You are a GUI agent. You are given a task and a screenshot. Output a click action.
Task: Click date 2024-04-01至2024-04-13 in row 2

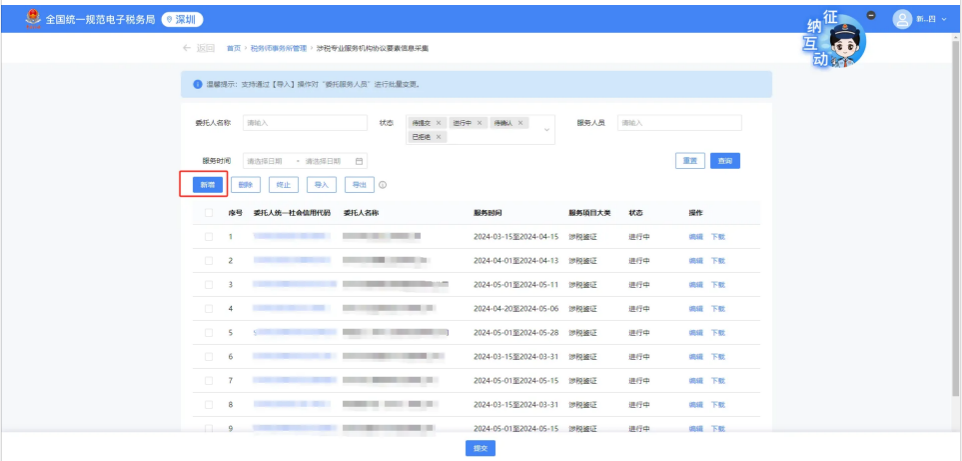516,261
